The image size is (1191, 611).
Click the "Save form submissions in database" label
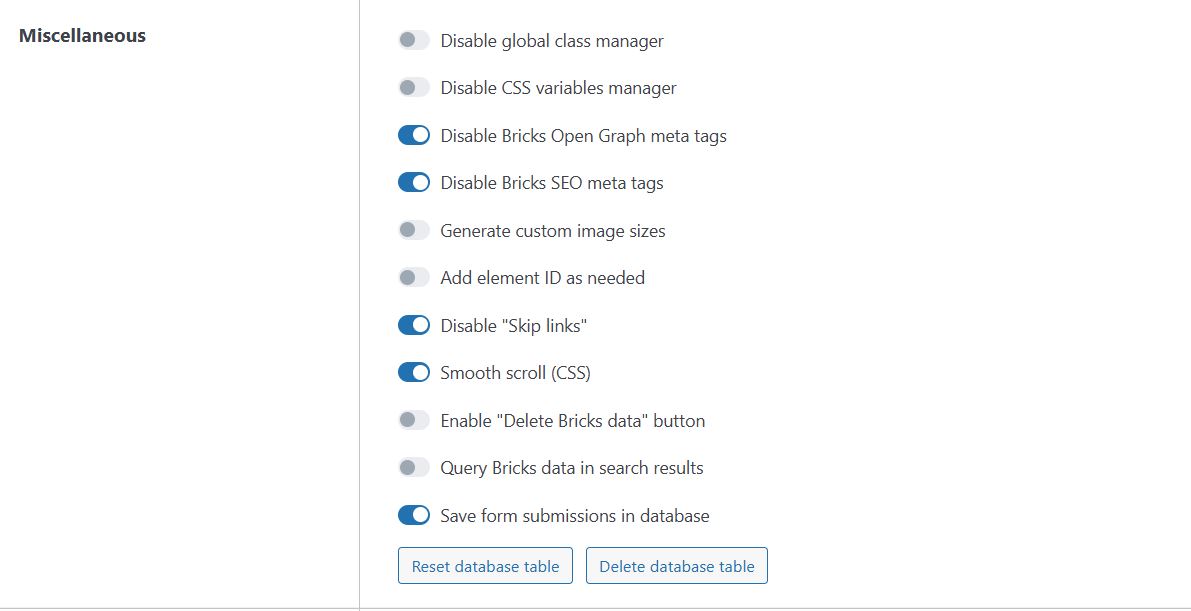click(x=575, y=516)
